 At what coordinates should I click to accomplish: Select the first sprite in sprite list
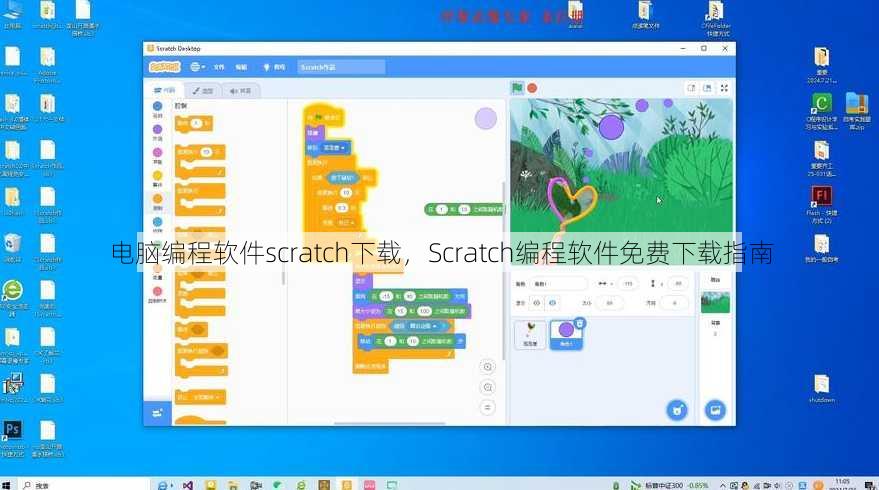coord(530,334)
